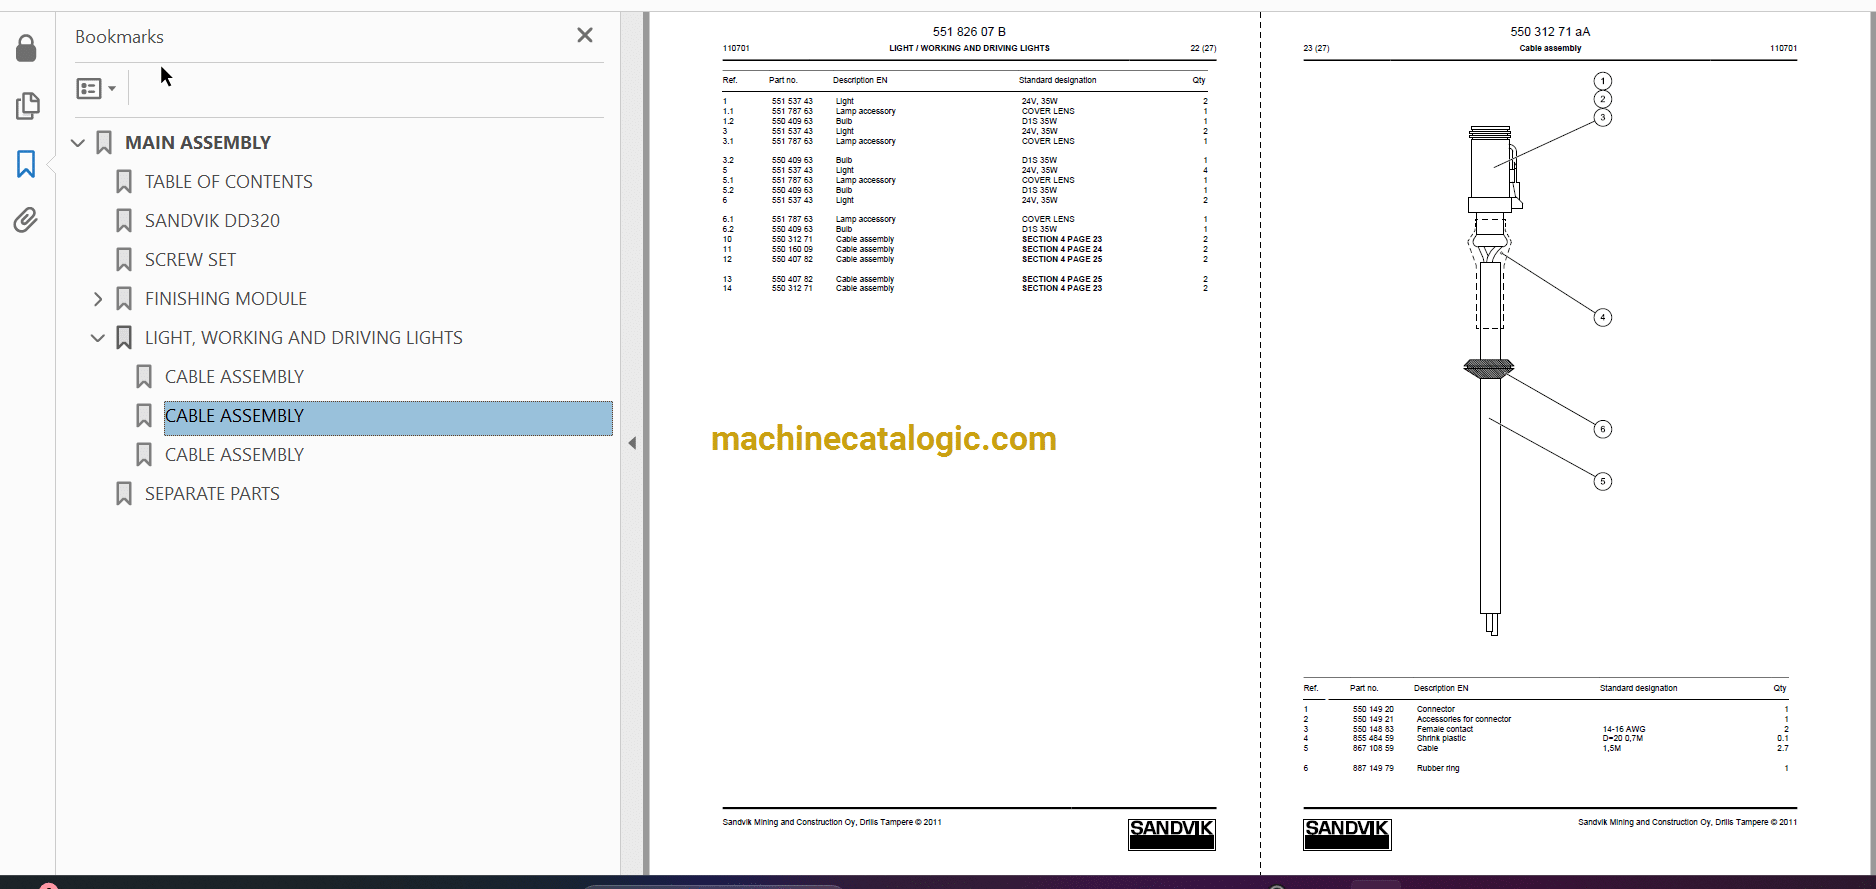Collapse LIGHT, WORKING AND DRIVING LIGHTS bookmark
The height and width of the screenshot is (889, 1876).
[x=98, y=338]
